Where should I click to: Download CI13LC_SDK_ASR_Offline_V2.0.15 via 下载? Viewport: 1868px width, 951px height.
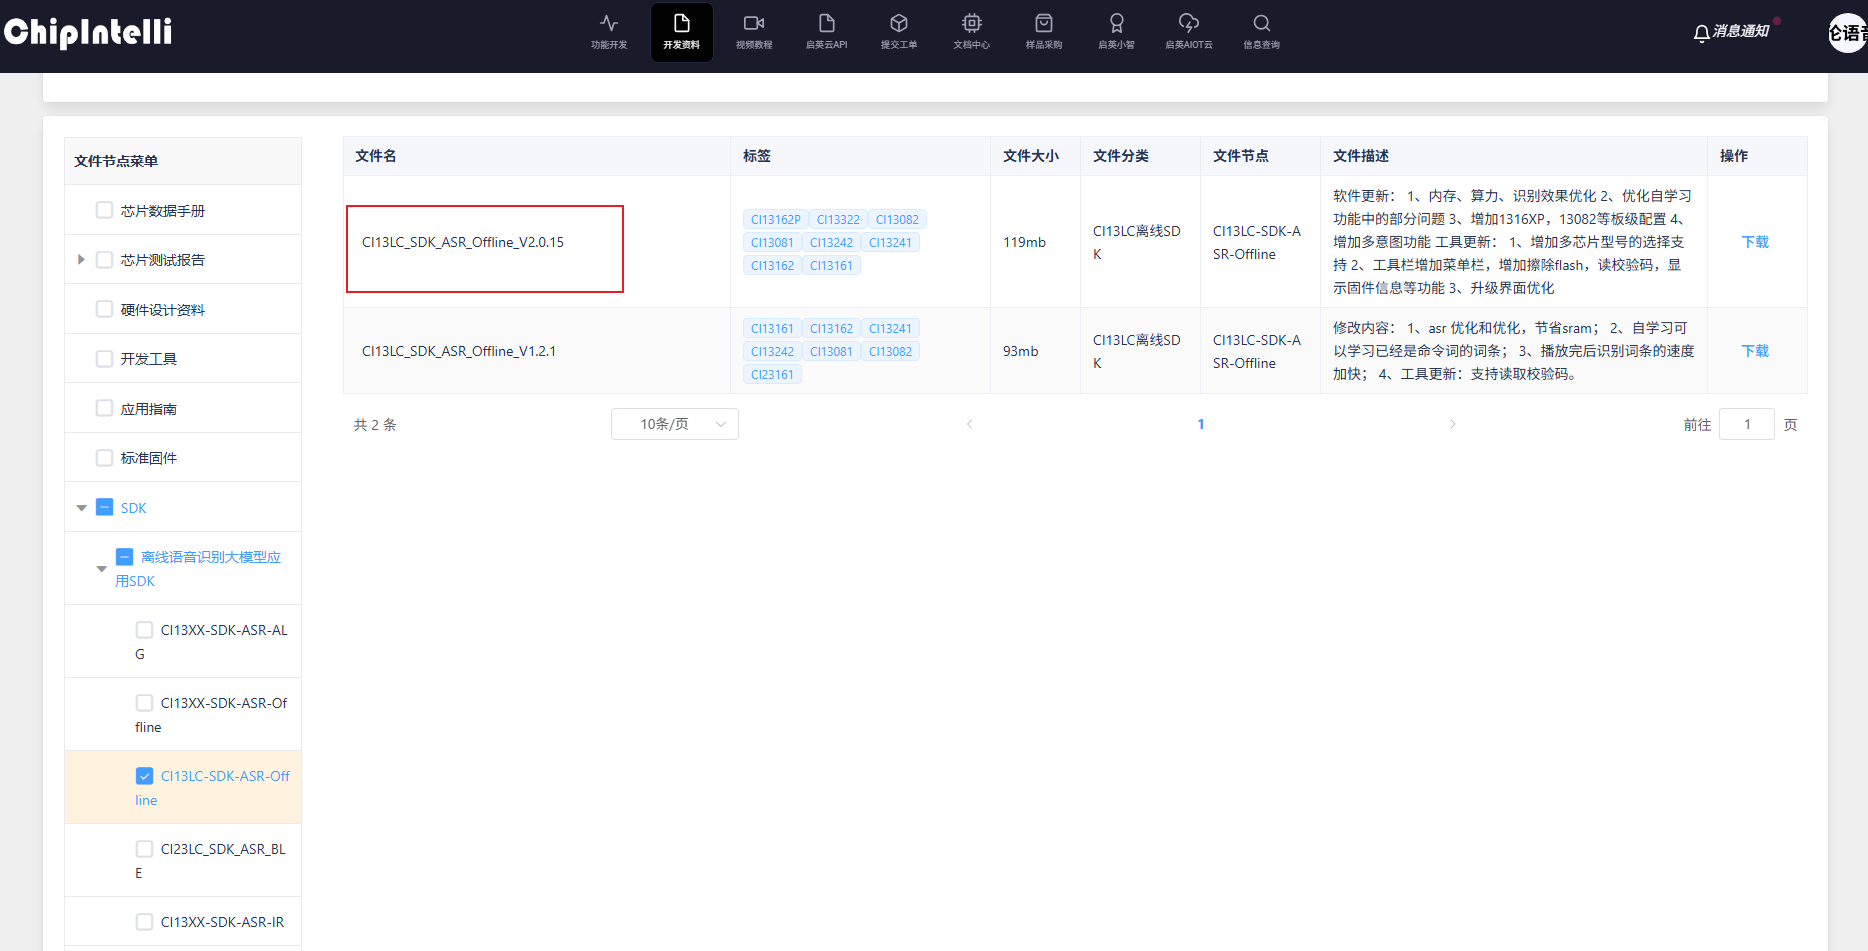tap(1755, 242)
